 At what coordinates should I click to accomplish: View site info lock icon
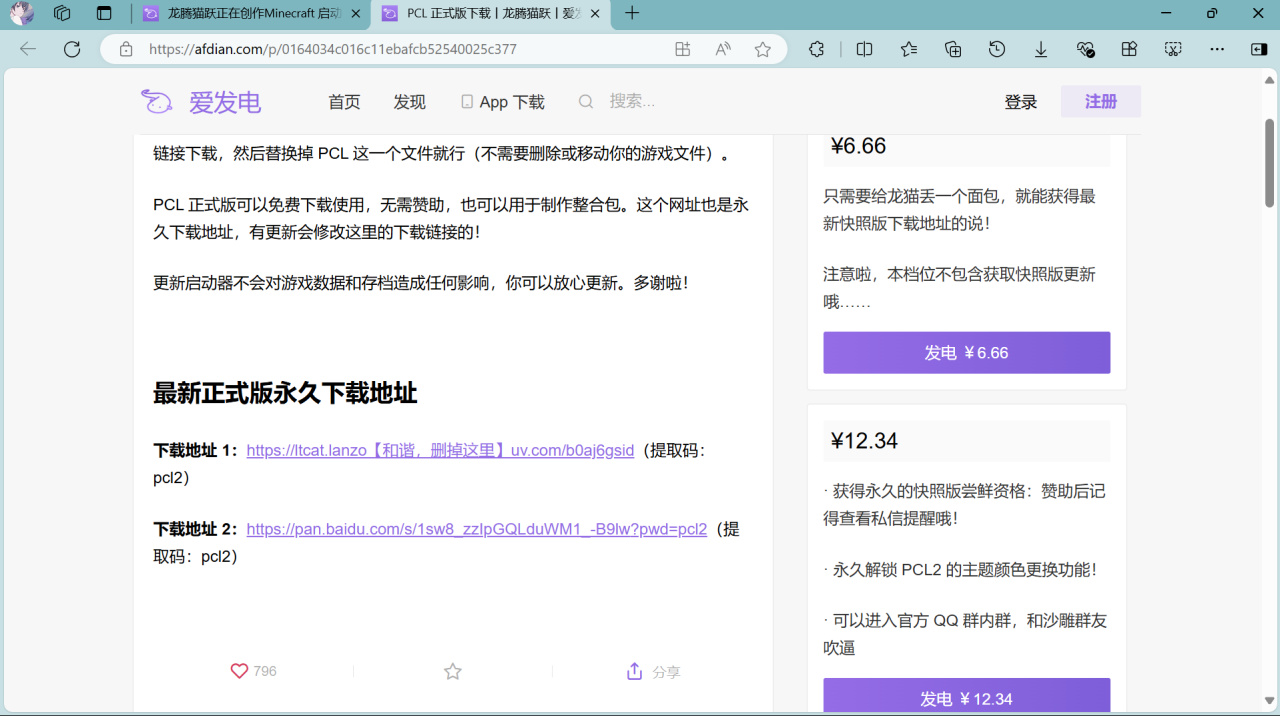pyautogui.click(x=126, y=49)
